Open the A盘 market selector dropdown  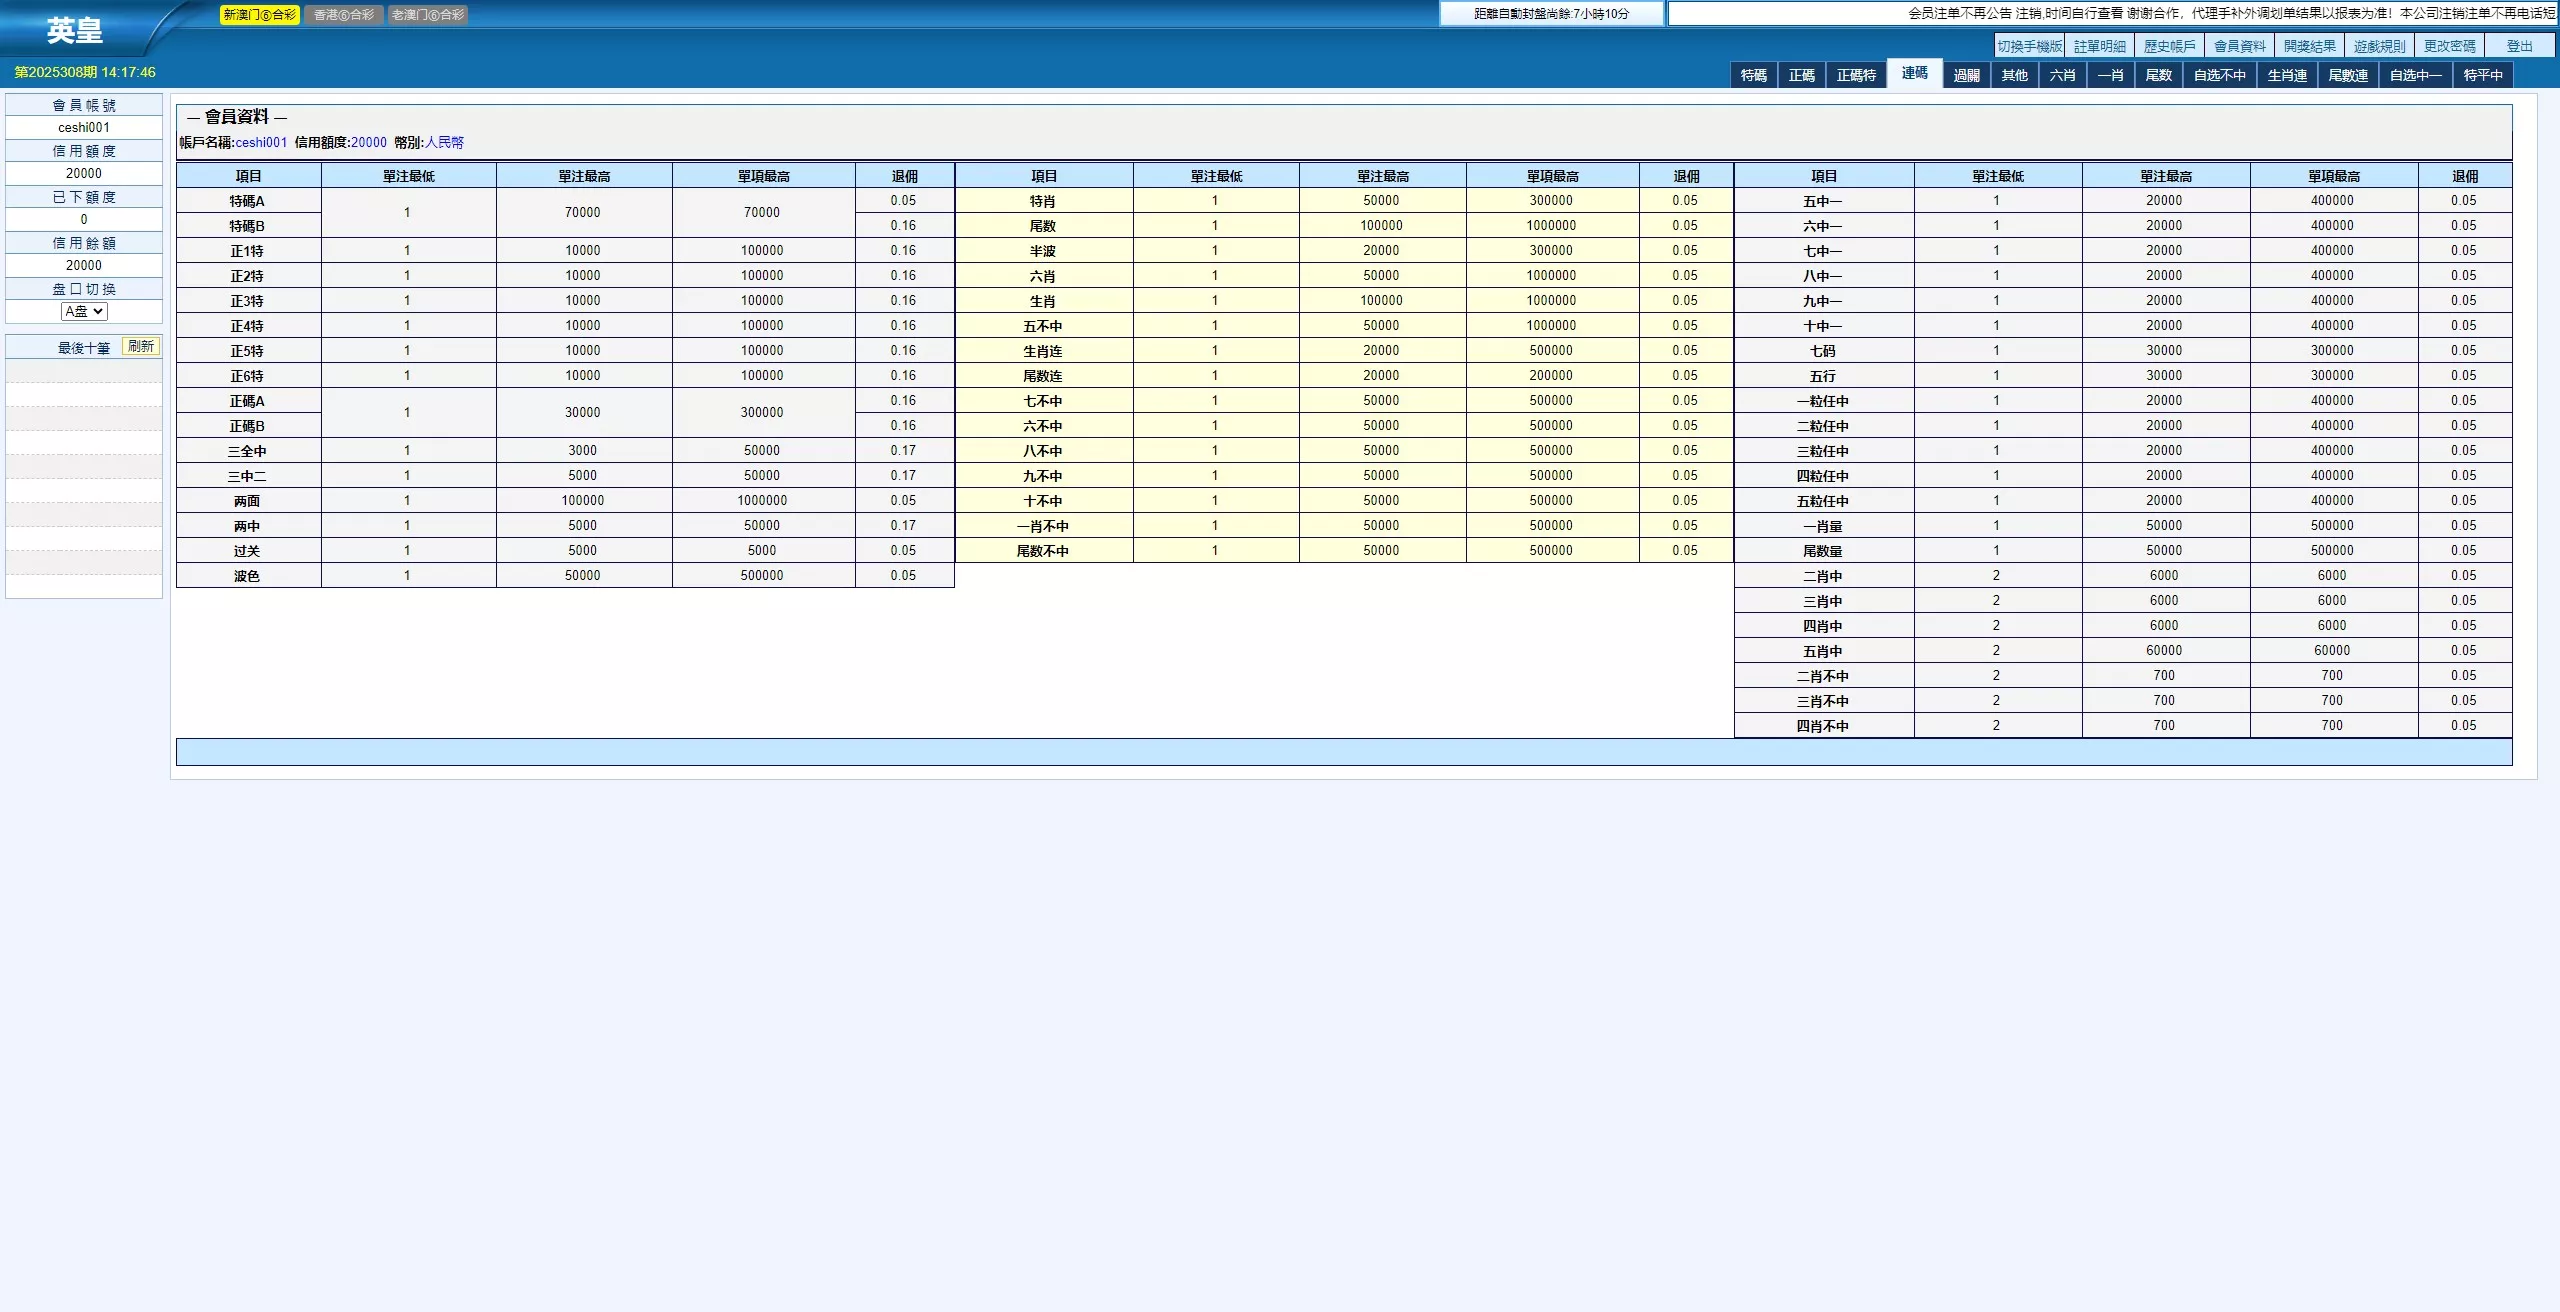84,311
